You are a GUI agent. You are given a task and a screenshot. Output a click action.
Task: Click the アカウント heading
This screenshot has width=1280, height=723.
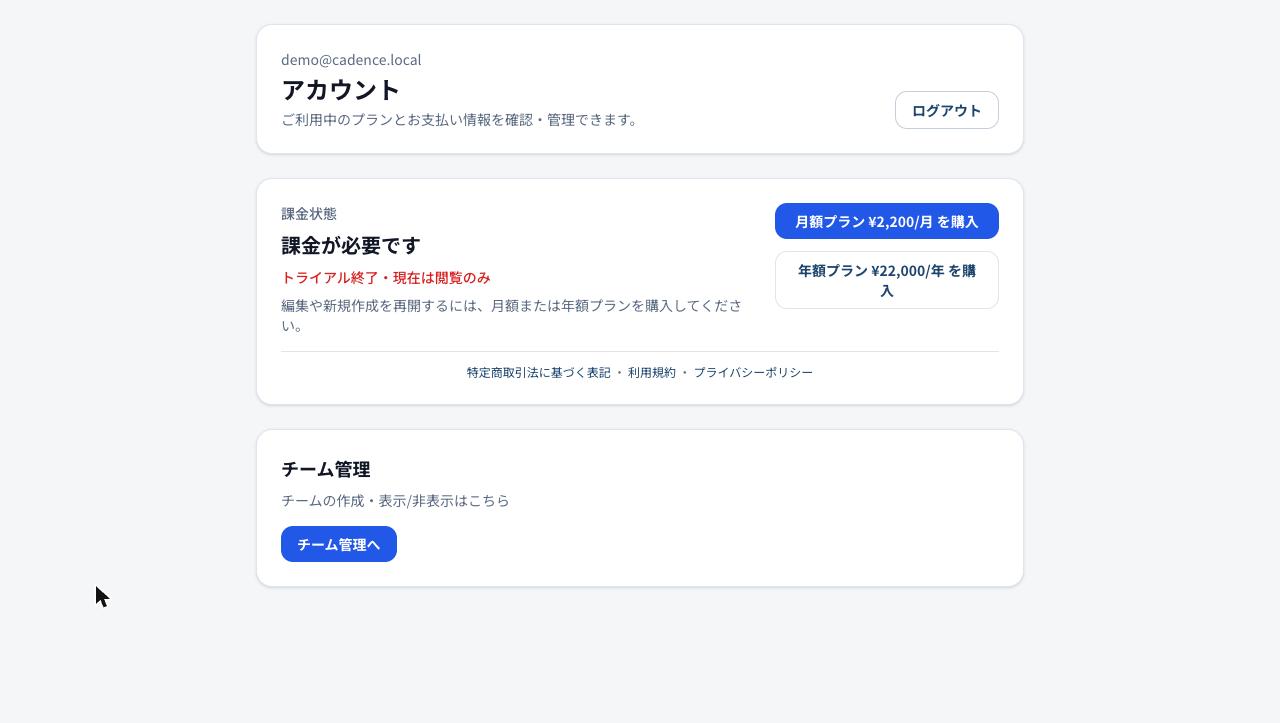[341, 89]
